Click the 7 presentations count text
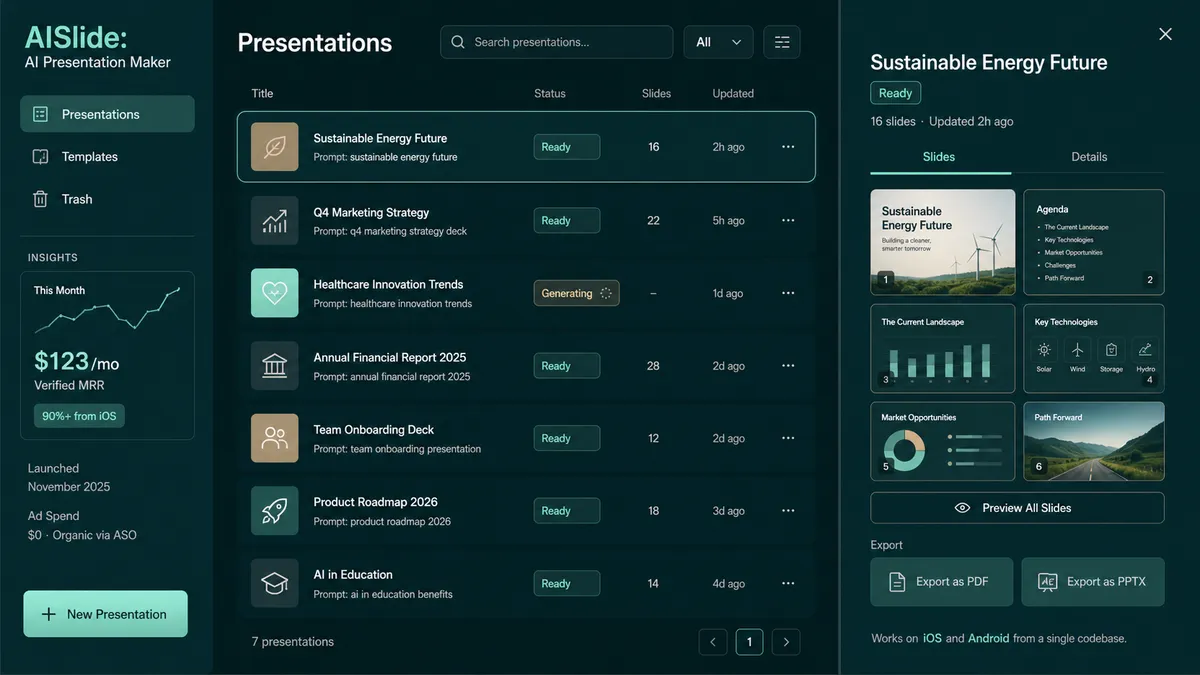1200x675 pixels. 292,642
